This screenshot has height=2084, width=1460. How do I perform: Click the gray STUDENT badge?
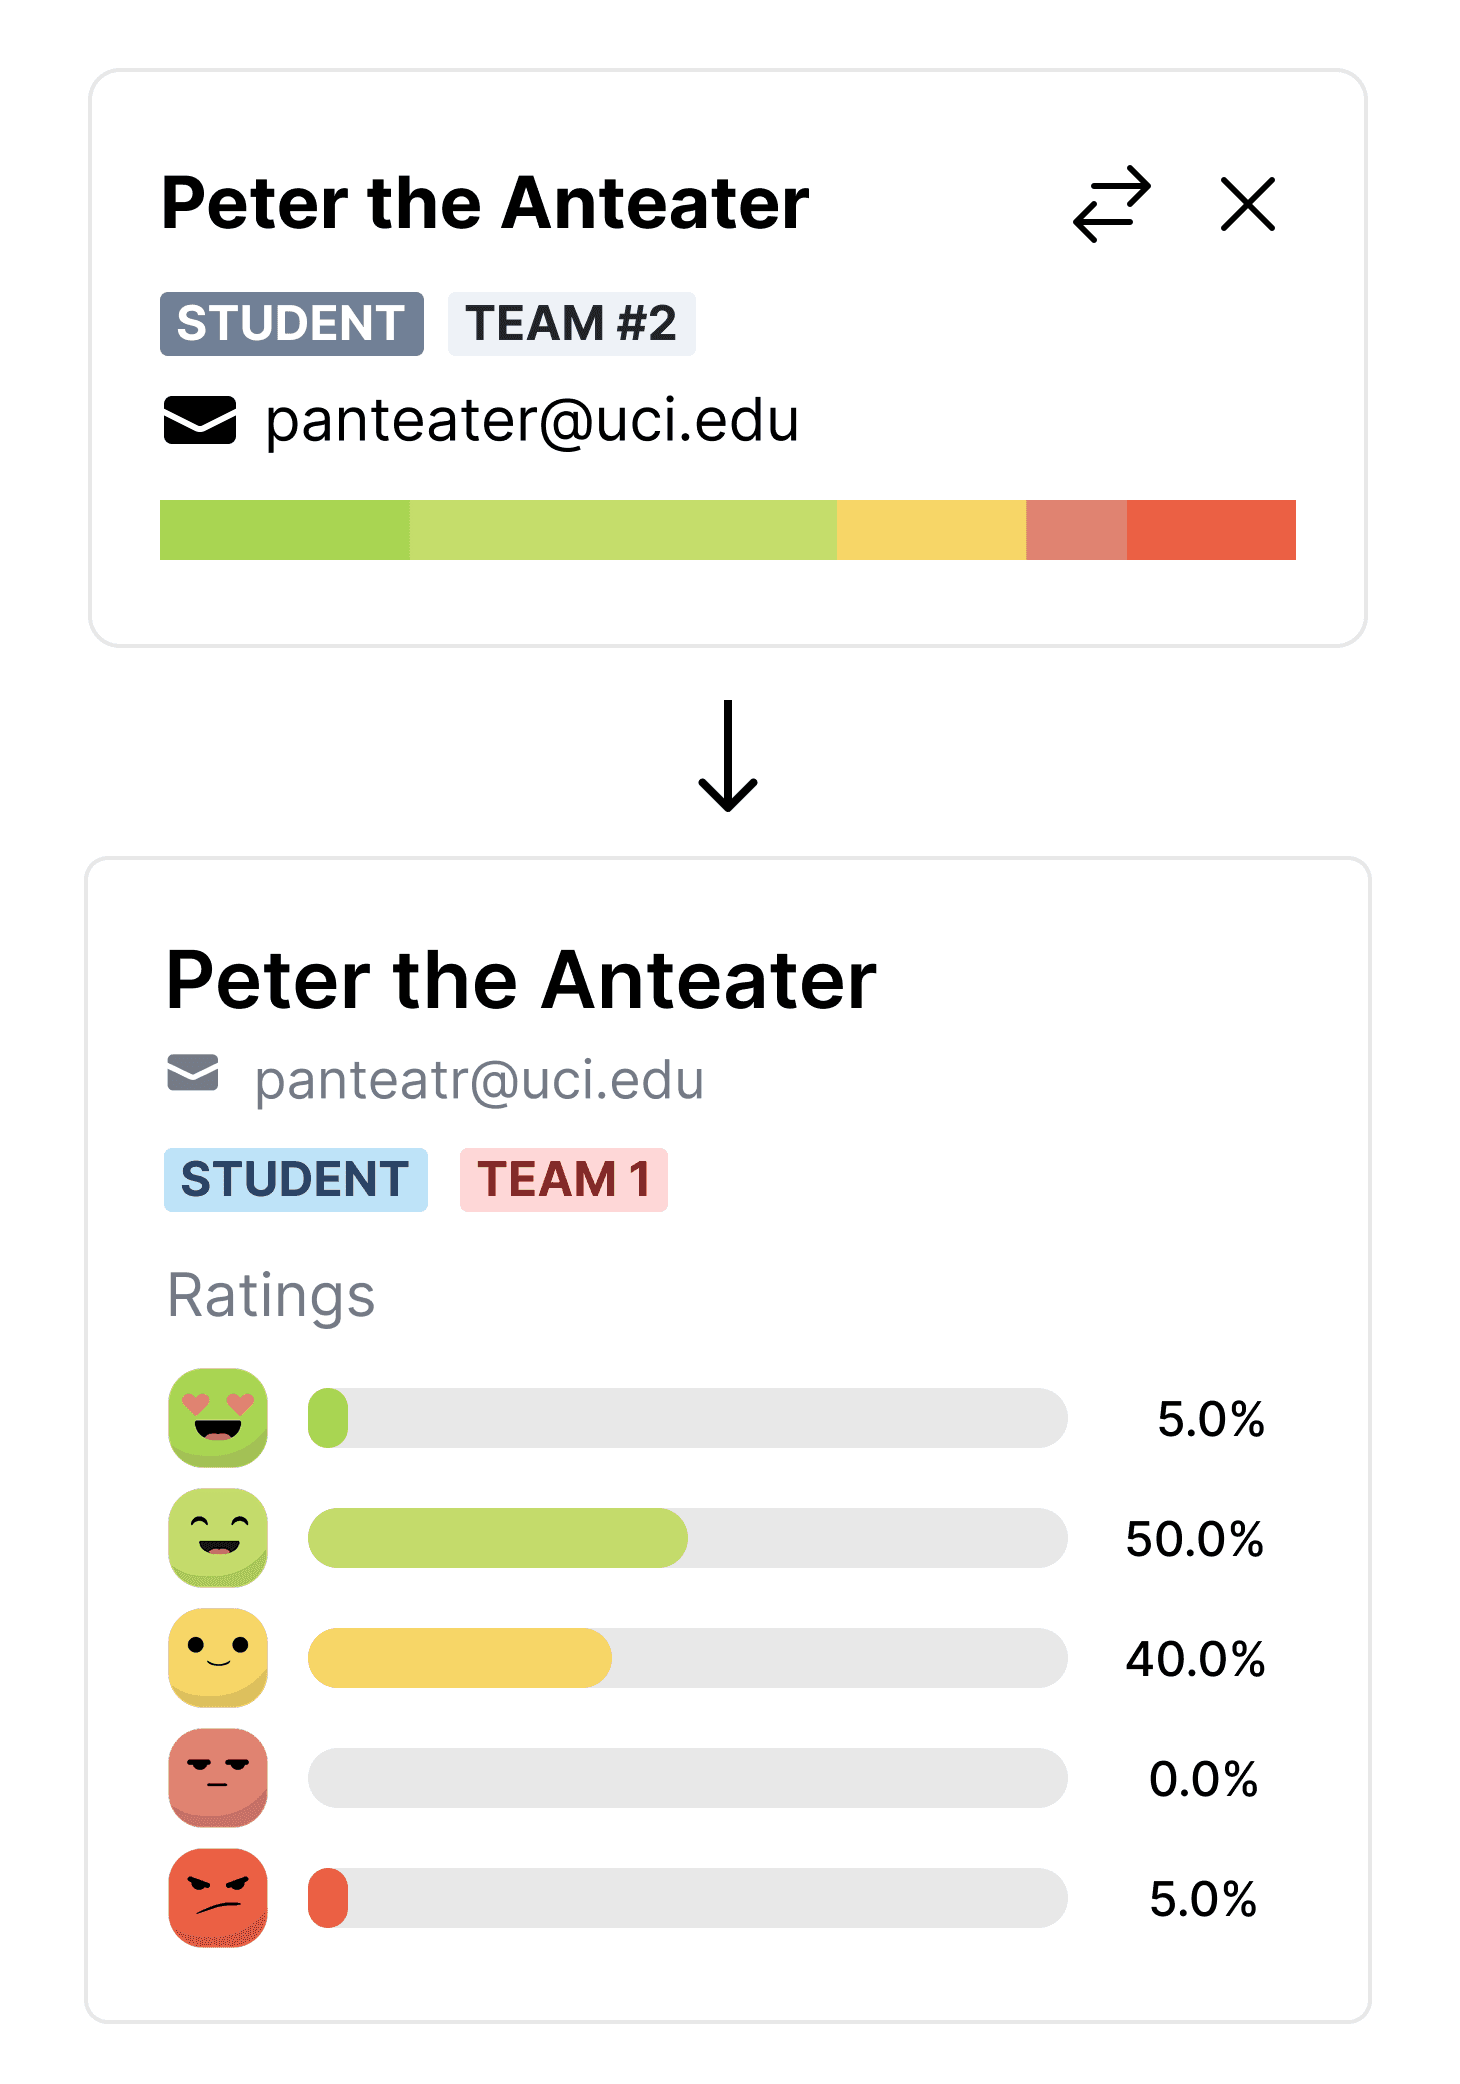click(292, 324)
